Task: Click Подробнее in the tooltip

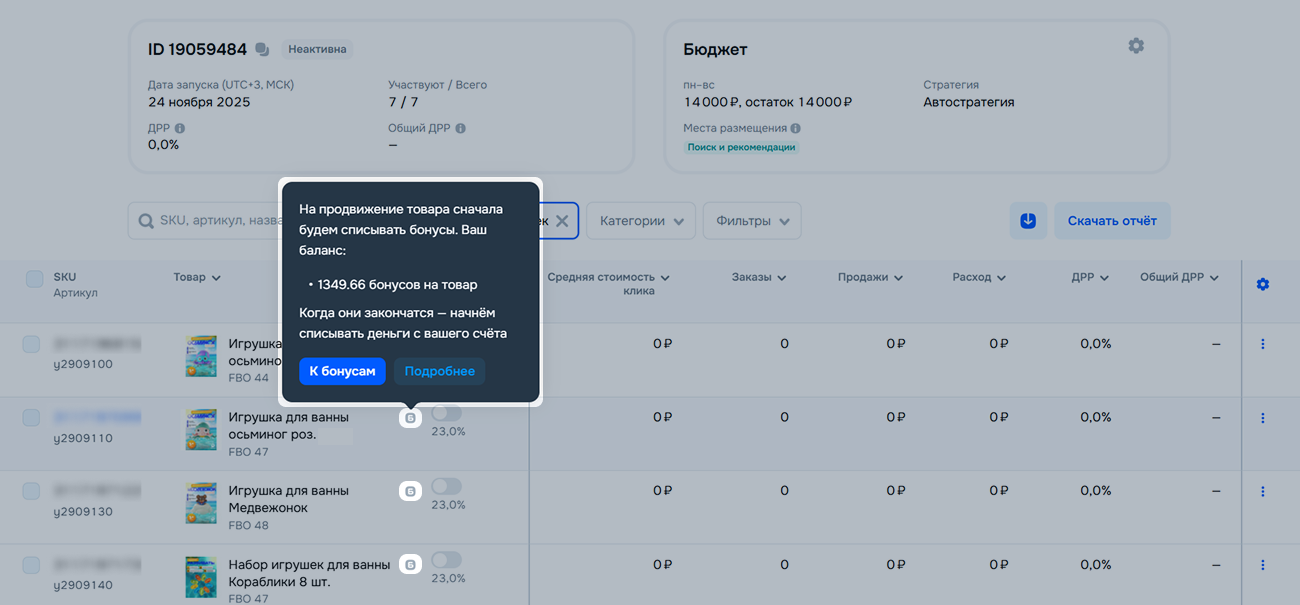Action: pos(439,371)
